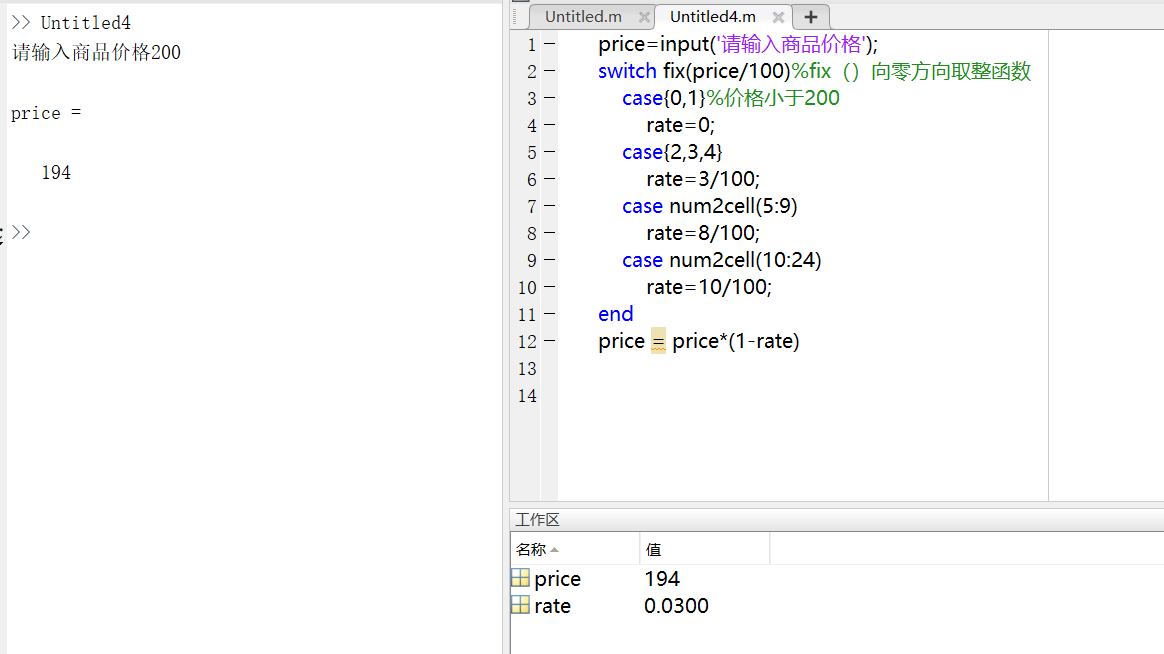Close the Untitled4.m tab
The image size is (1164, 654).
click(778, 17)
